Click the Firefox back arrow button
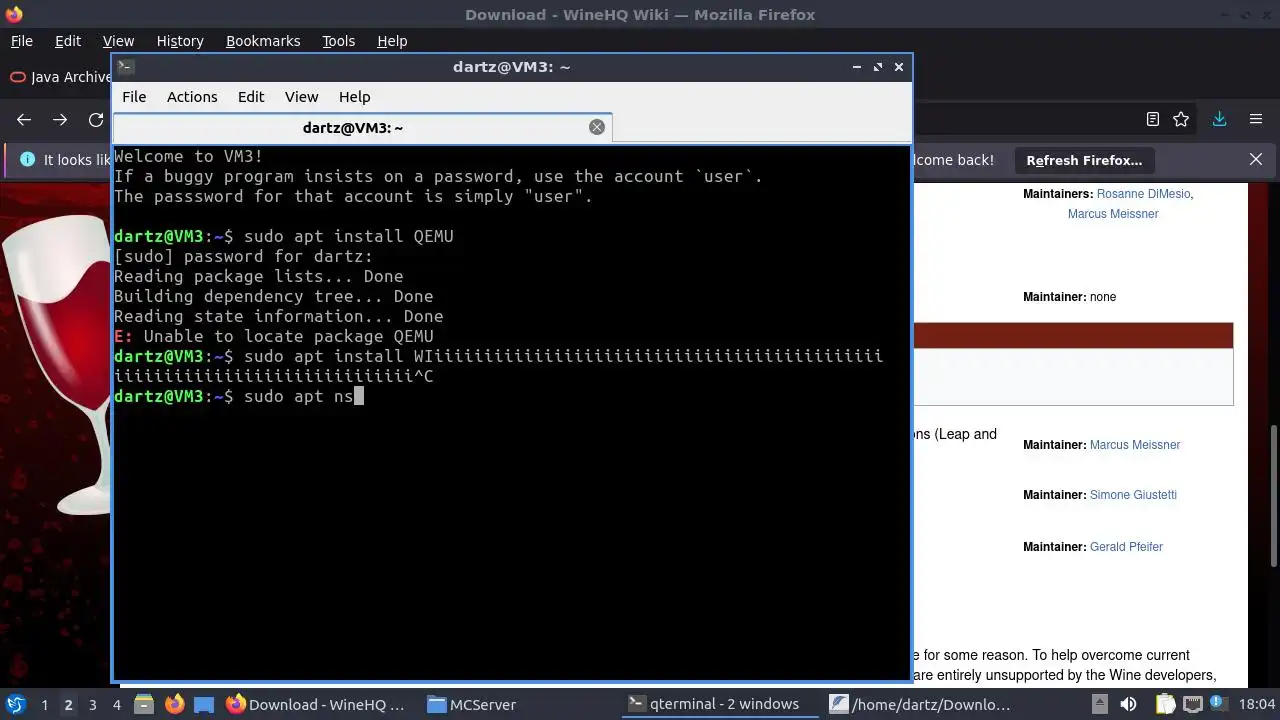The image size is (1280, 720). (24, 119)
